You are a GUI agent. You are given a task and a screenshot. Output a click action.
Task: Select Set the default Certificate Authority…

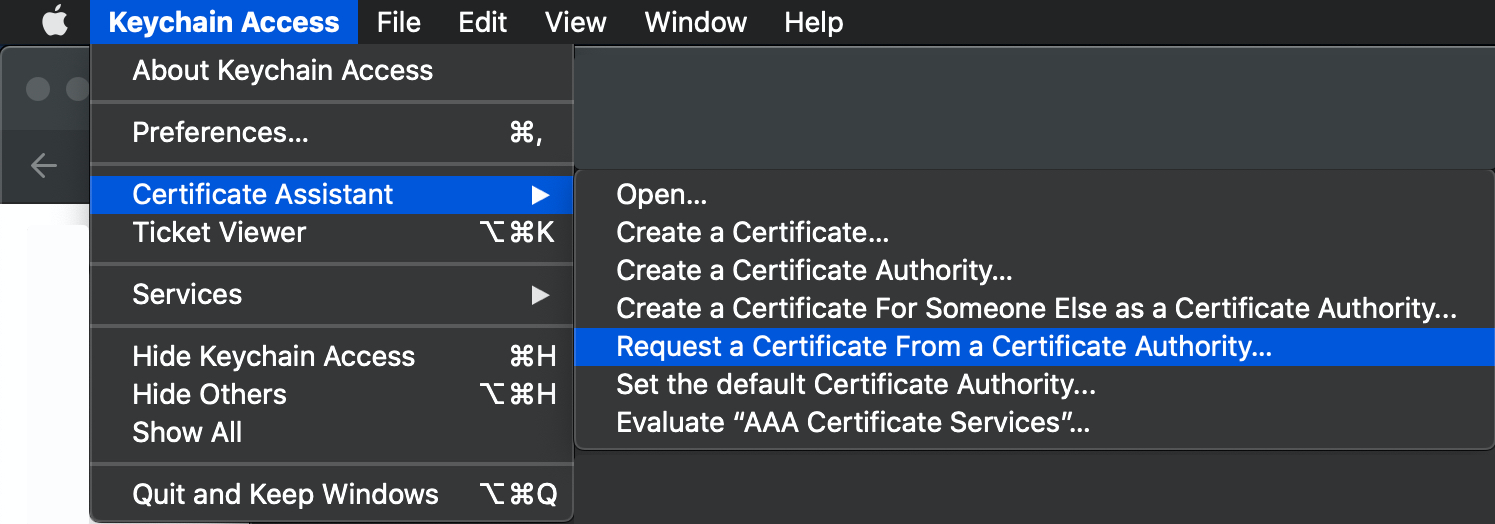[1035, 384]
